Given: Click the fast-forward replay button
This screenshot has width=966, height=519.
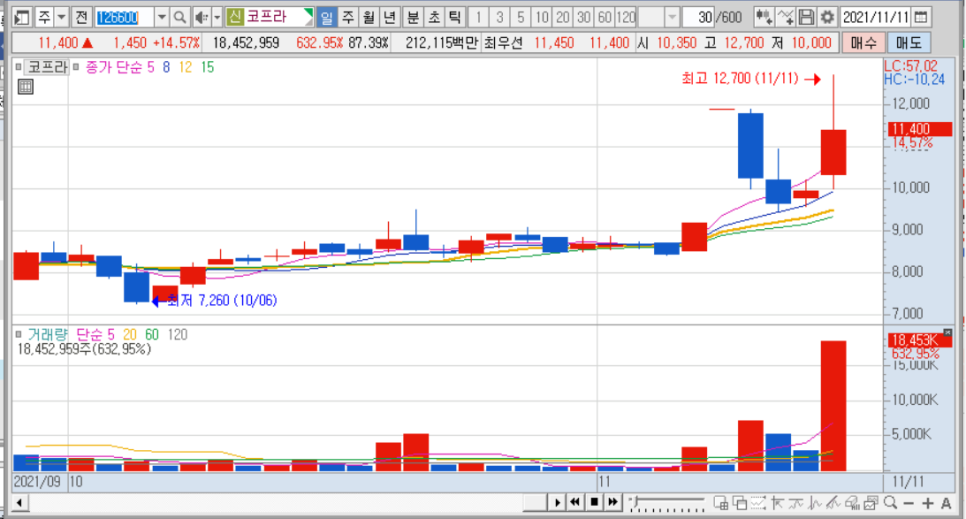Looking at the screenshot, I should point(613,502).
